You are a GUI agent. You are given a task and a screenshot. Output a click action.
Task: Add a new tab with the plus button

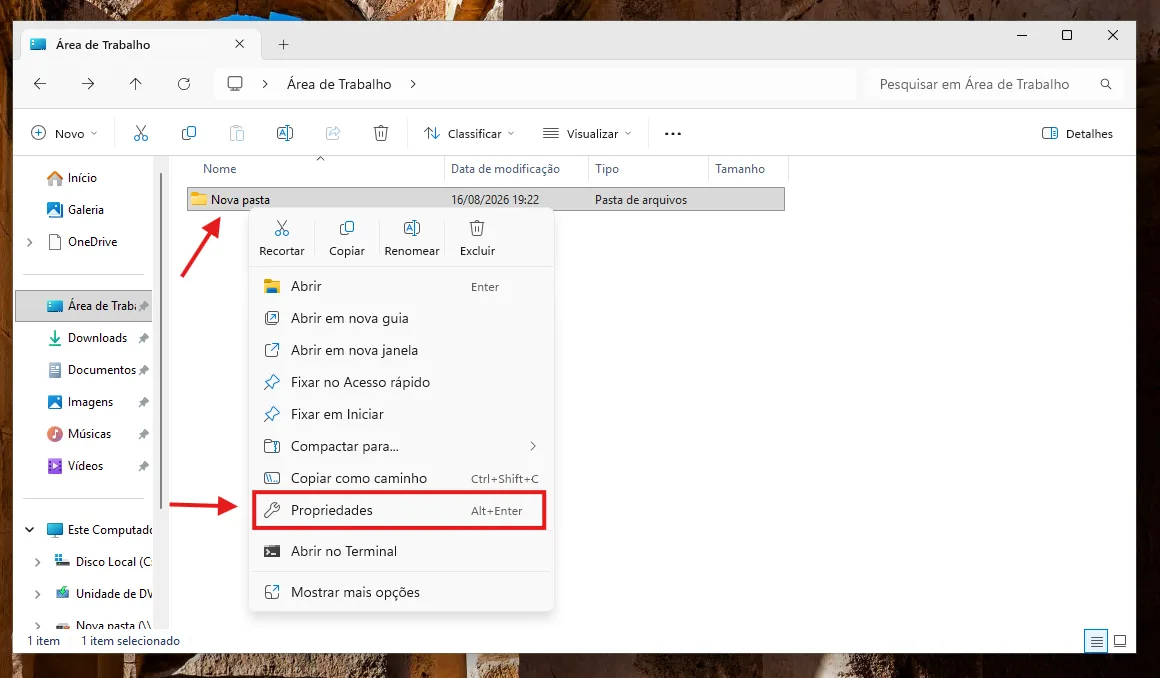(283, 44)
